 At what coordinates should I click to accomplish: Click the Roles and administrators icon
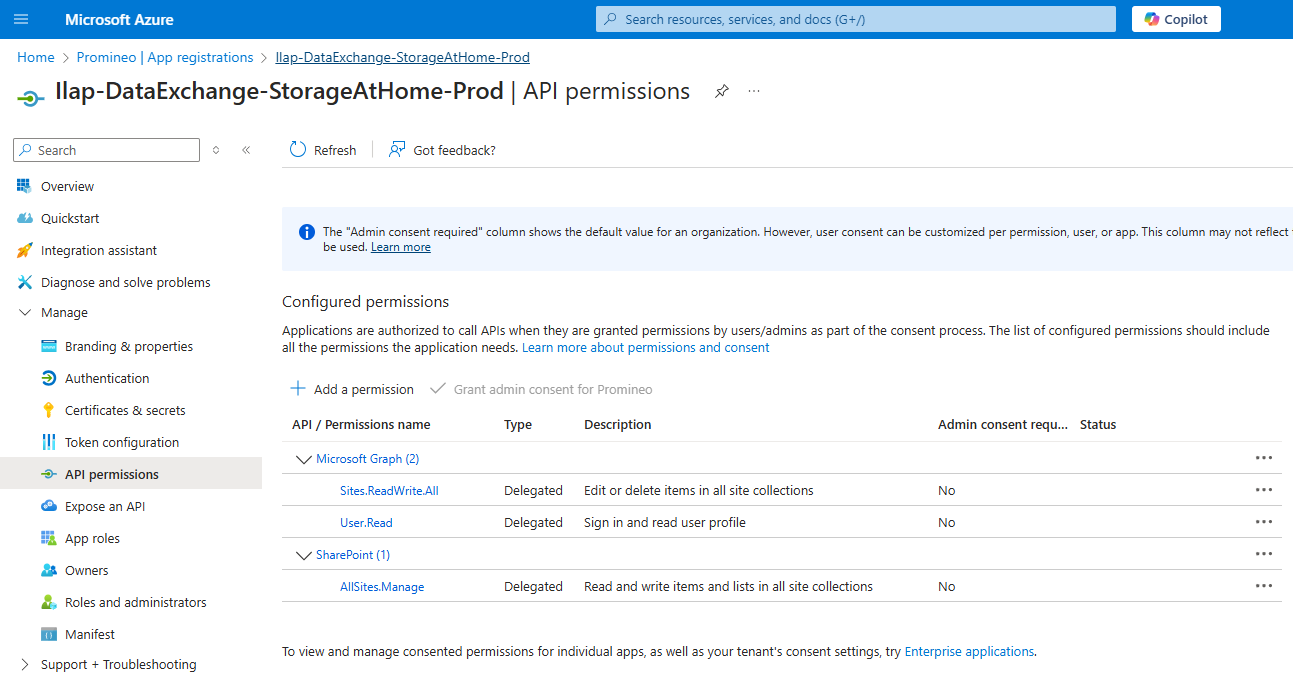(x=48, y=602)
